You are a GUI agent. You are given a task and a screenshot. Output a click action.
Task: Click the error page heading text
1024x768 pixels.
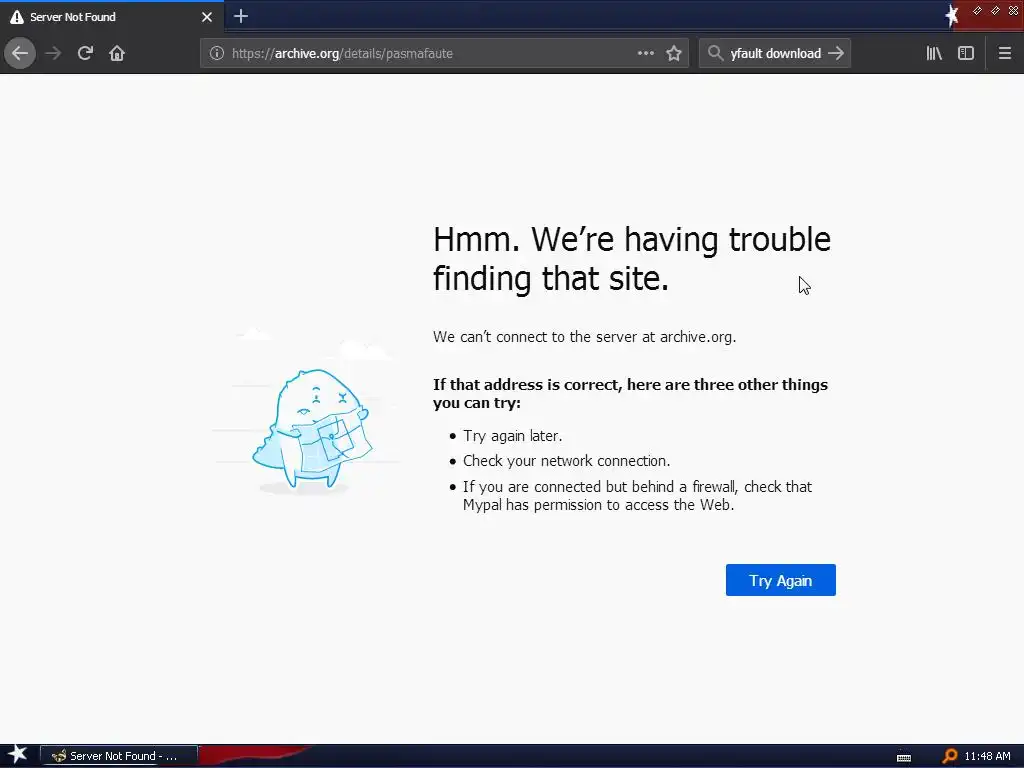pos(632,259)
